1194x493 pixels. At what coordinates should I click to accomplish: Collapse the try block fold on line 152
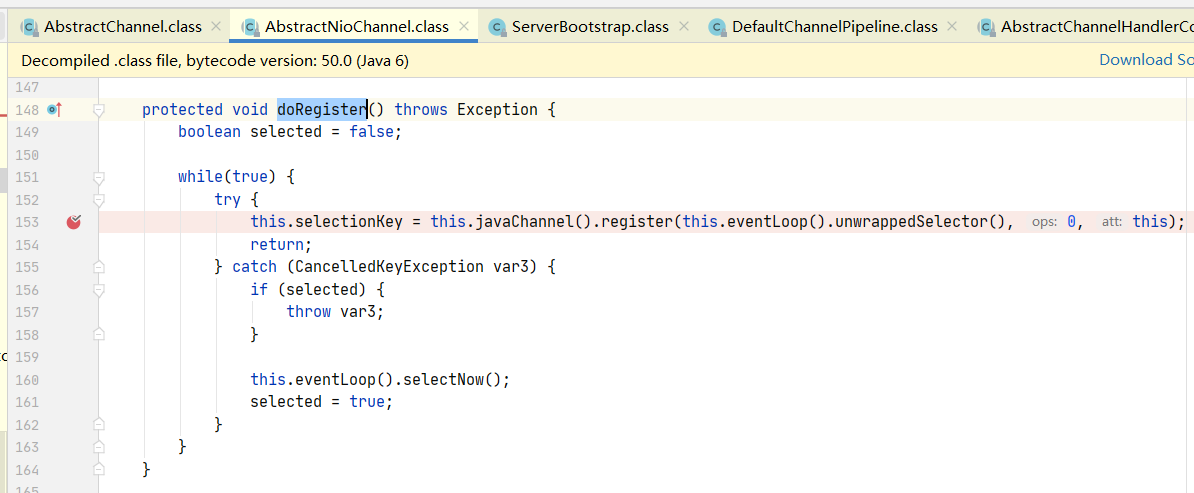tap(98, 200)
